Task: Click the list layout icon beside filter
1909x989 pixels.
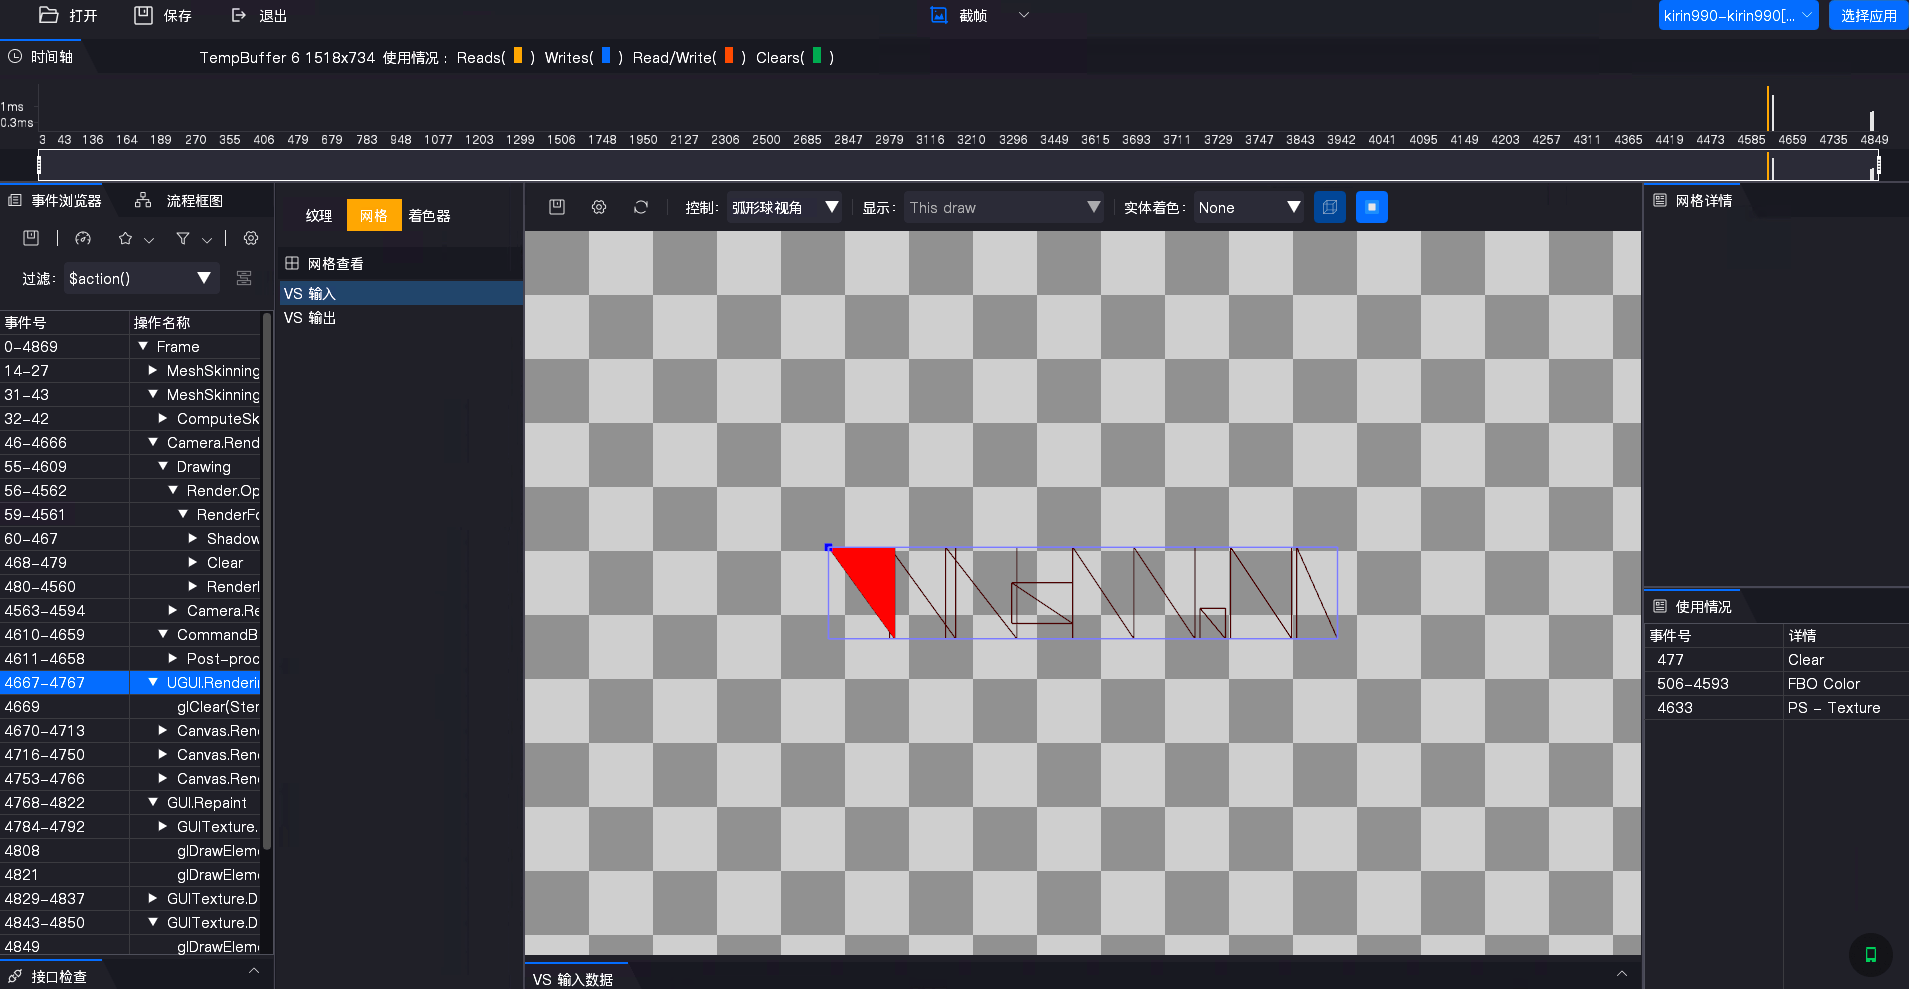Action: 244,278
